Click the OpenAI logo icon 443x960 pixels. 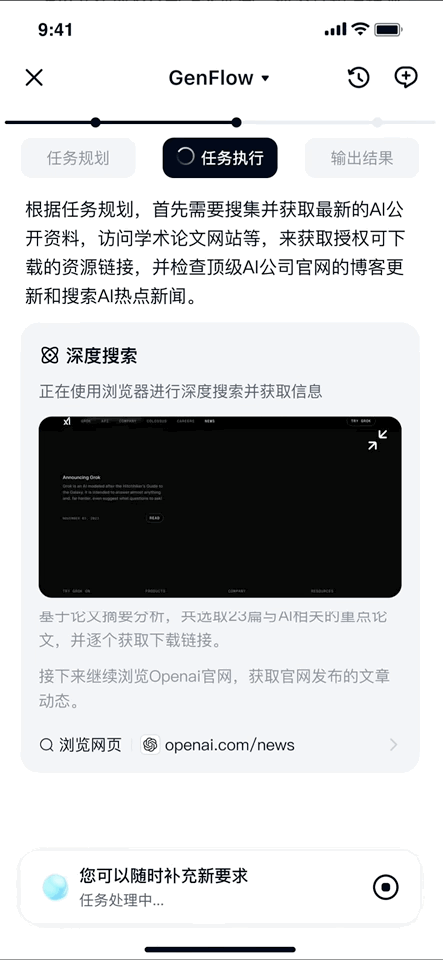click(x=150, y=744)
